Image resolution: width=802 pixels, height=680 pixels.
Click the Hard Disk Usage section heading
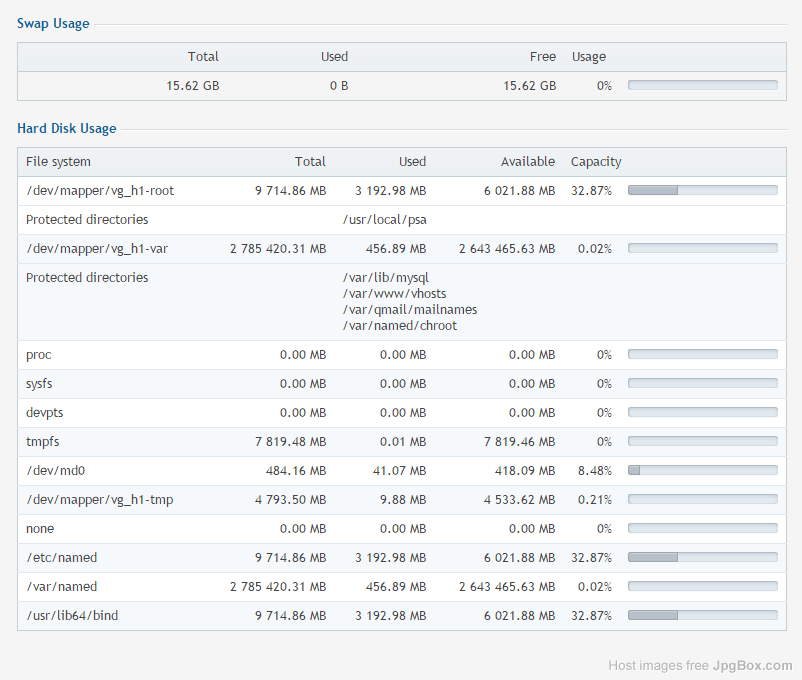[x=67, y=129]
